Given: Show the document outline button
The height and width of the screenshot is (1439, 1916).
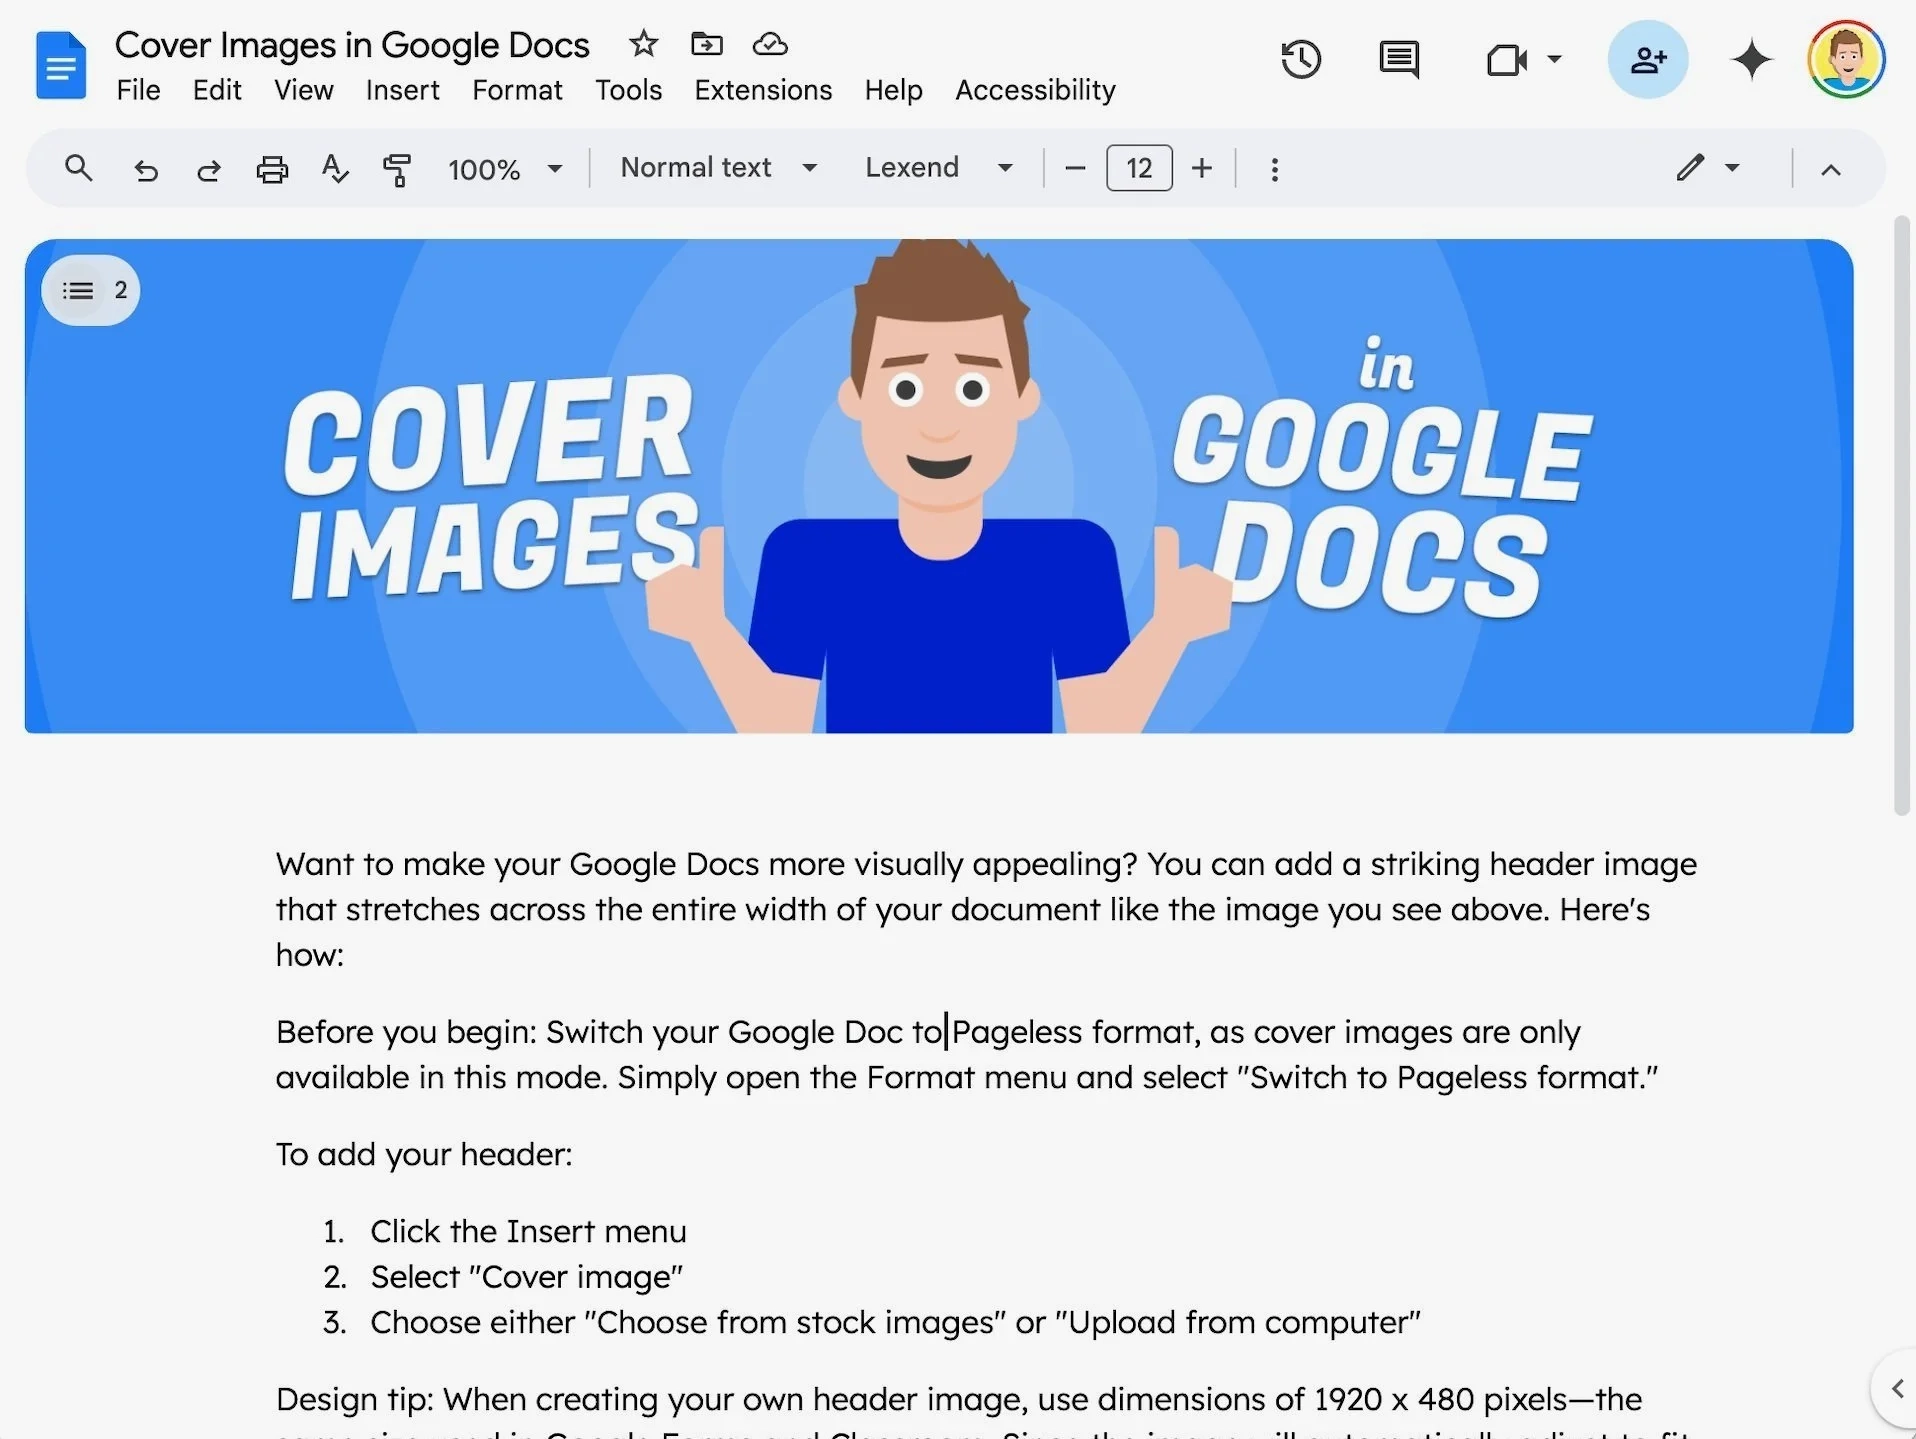Looking at the screenshot, I should click(90, 290).
